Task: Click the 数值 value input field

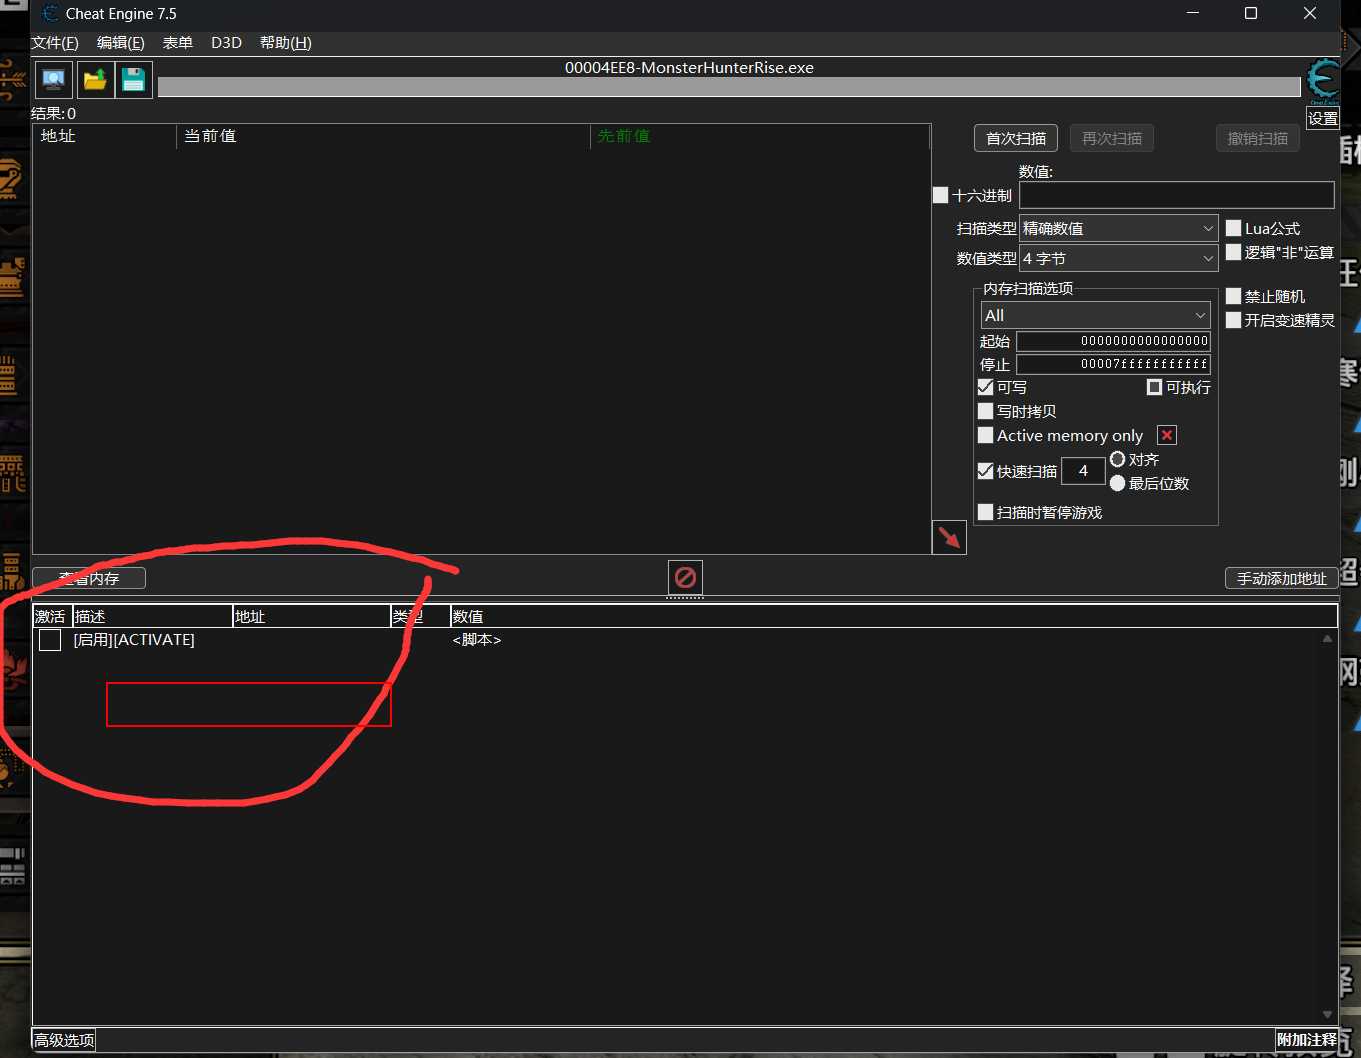Action: pyautogui.click(x=1177, y=195)
